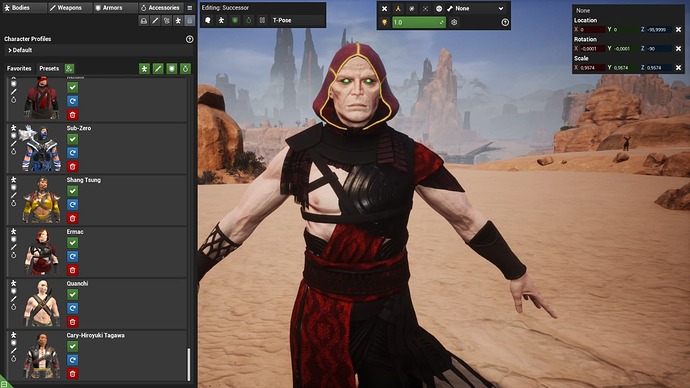Toggle the green armor icon in Editing toolbar
This screenshot has height=388, width=690.
pos(235,20)
